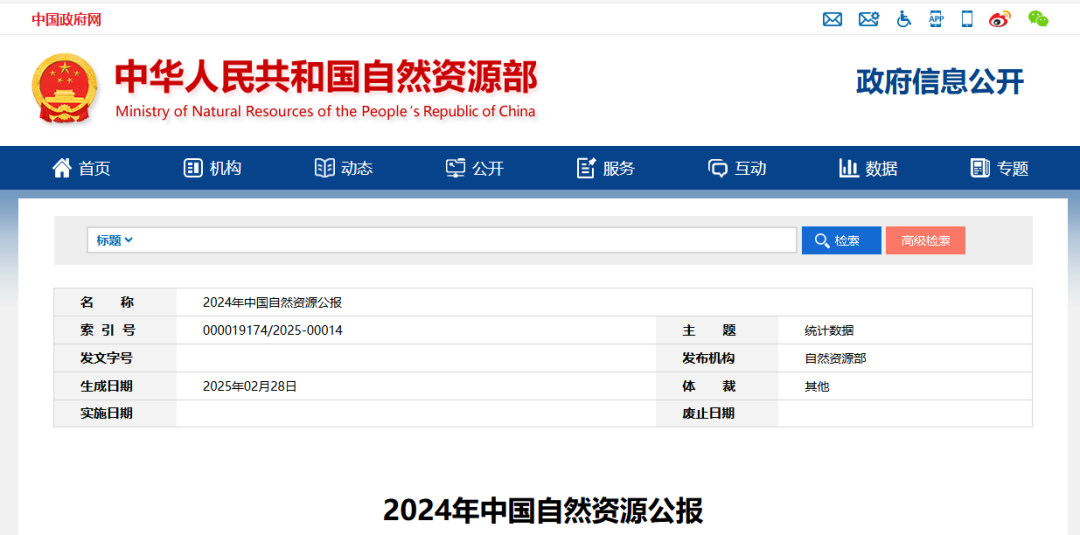Image resolution: width=1080 pixels, height=535 pixels.
Task: Select the 其他 genre value
Action: [817, 386]
